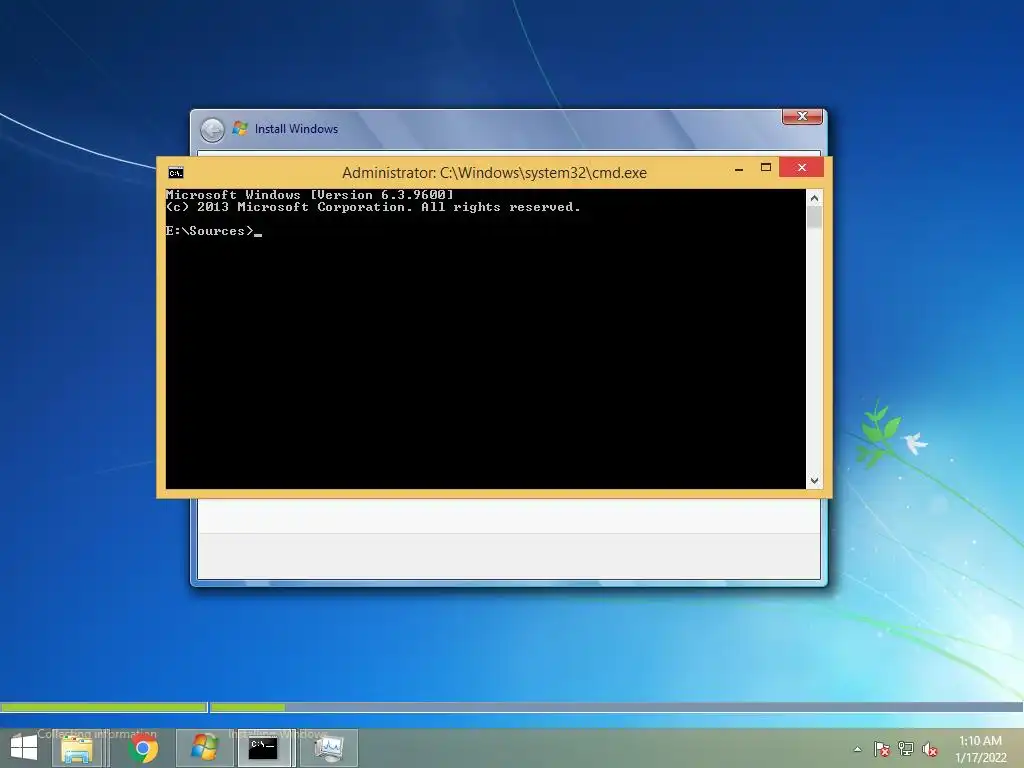The width and height of the screenshot is (1024, 768).
Task: Click the cmd scrollbar thumb
Action: pos(814,217)
